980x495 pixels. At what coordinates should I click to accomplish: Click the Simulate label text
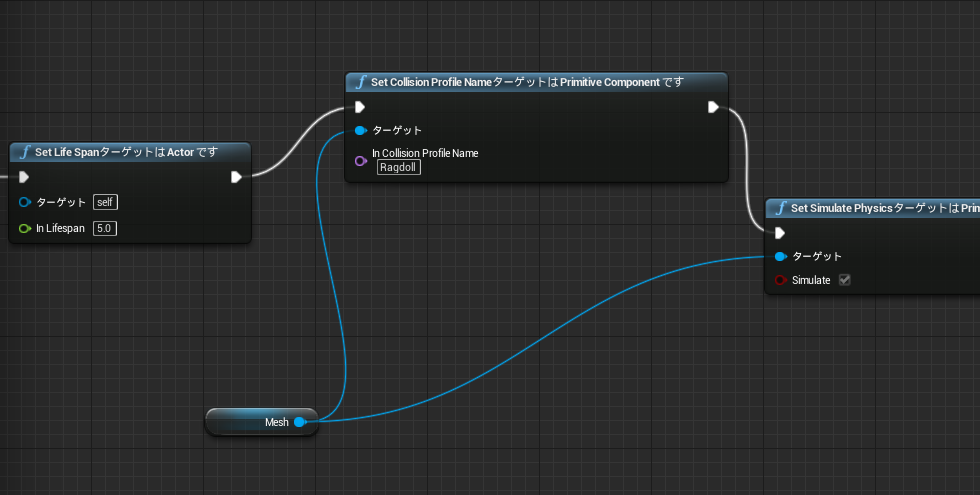coord(811,280)
